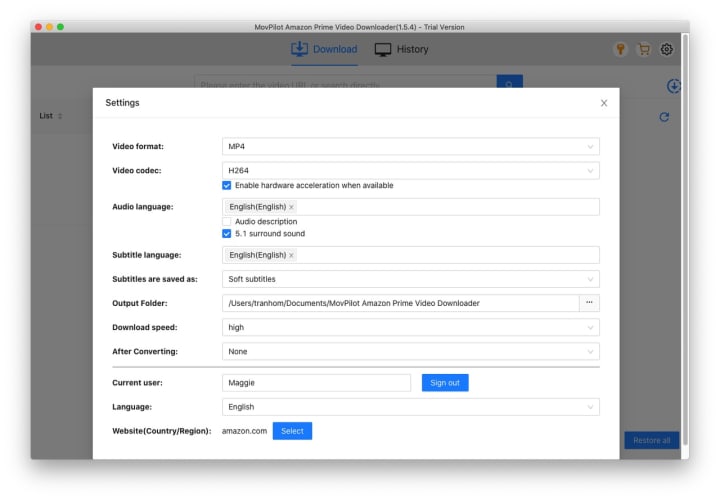Browse output folder with the ellipsis button

[x=589, y=303]
